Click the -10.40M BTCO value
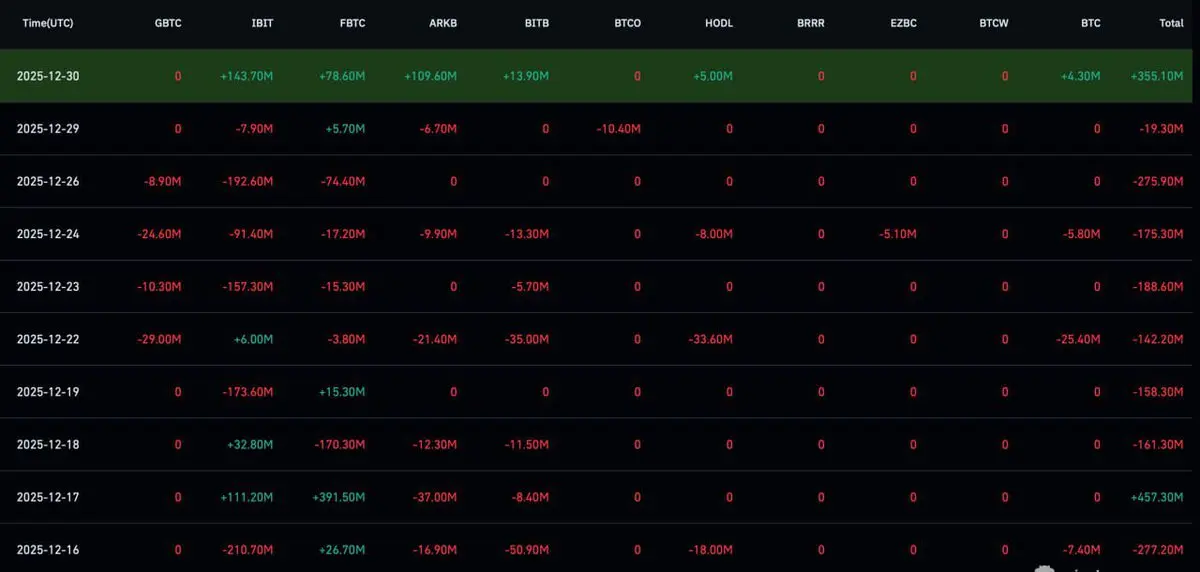Viewport: 1200px width, 572px height. (620, 129)
